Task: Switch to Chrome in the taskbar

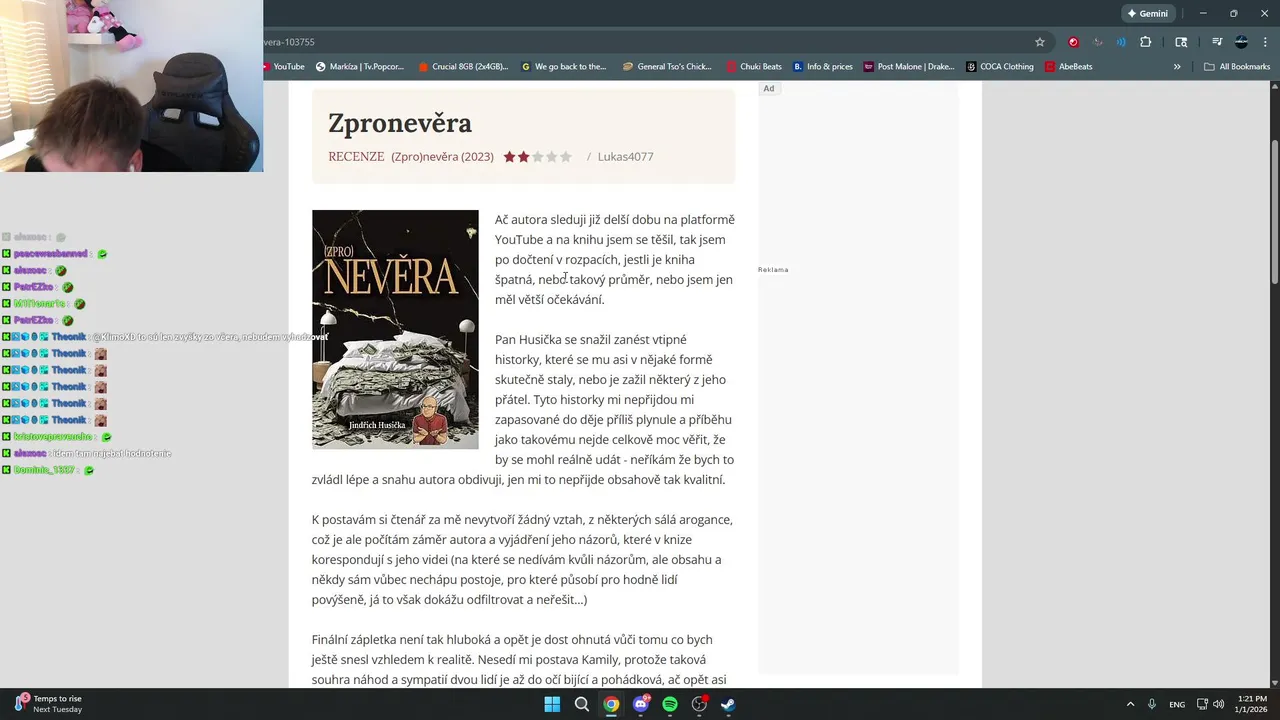Action: [611, 704]
